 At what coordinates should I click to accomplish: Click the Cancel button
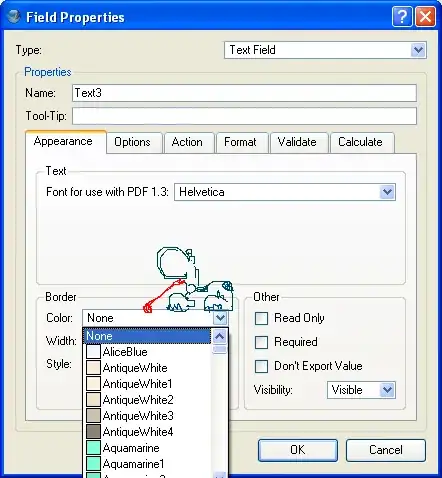(386, 450)
